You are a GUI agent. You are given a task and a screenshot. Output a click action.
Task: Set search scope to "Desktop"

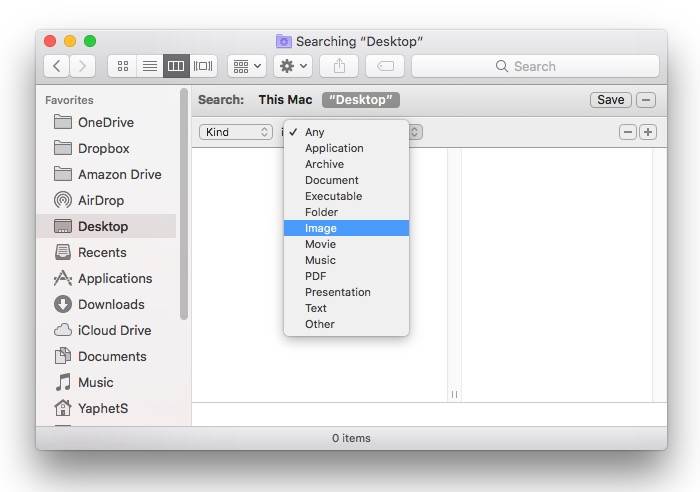pyautogui.click(x=361, y=100)
